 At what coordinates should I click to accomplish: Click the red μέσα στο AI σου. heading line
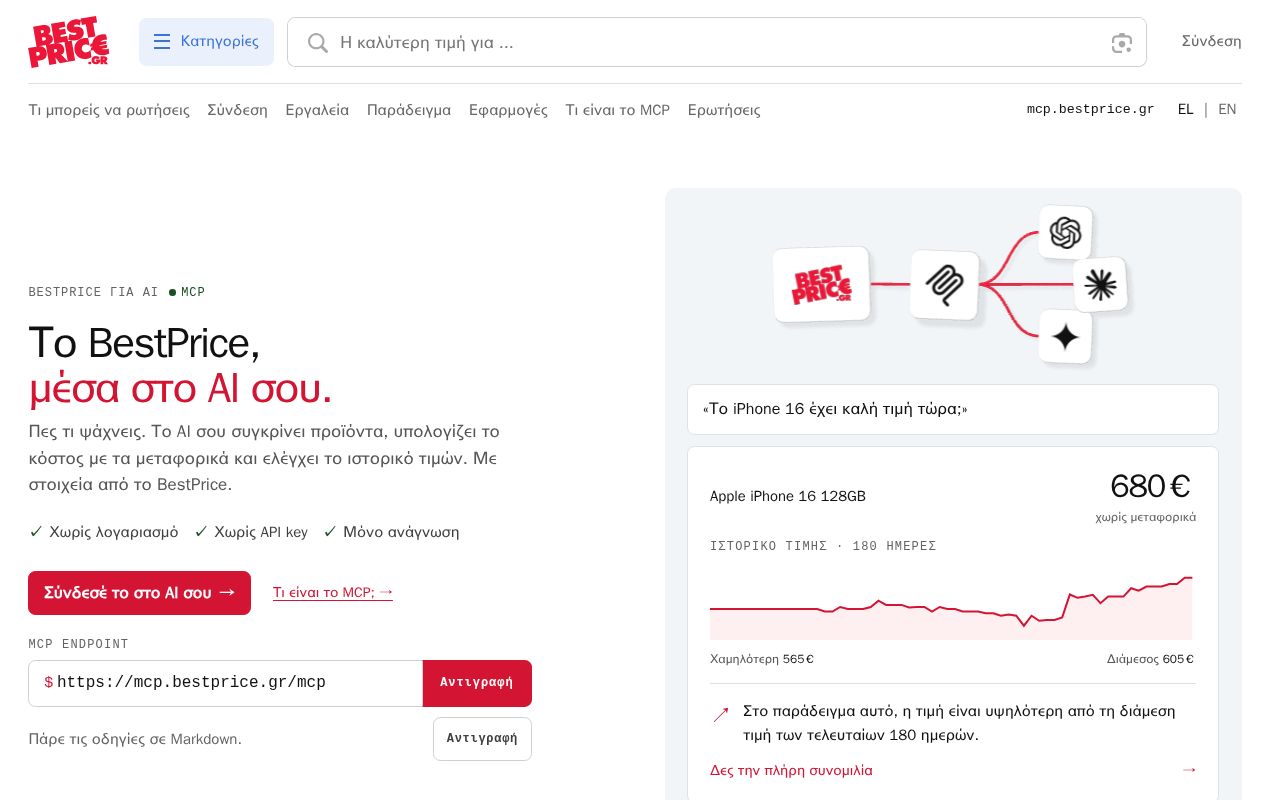coord(180,388)
